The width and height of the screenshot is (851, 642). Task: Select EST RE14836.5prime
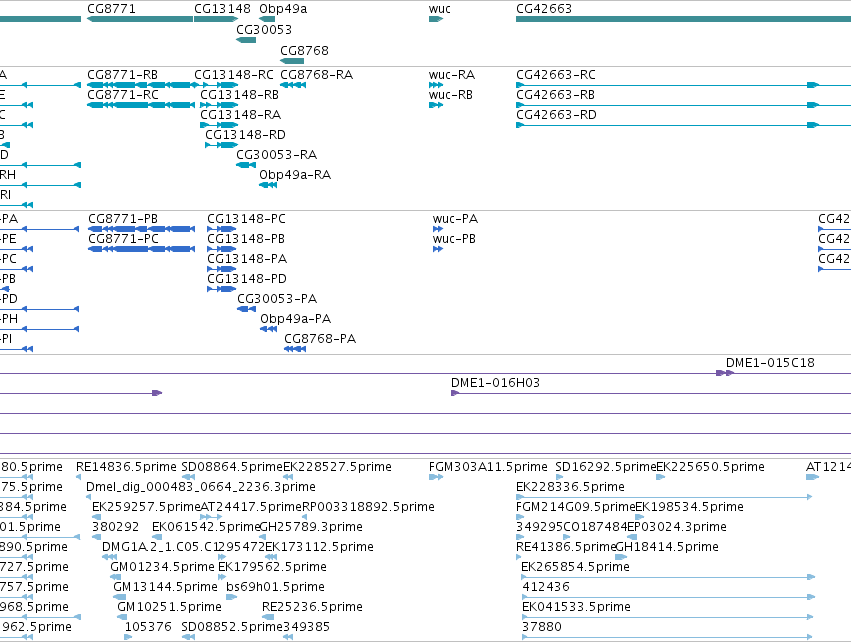[126, 467]
